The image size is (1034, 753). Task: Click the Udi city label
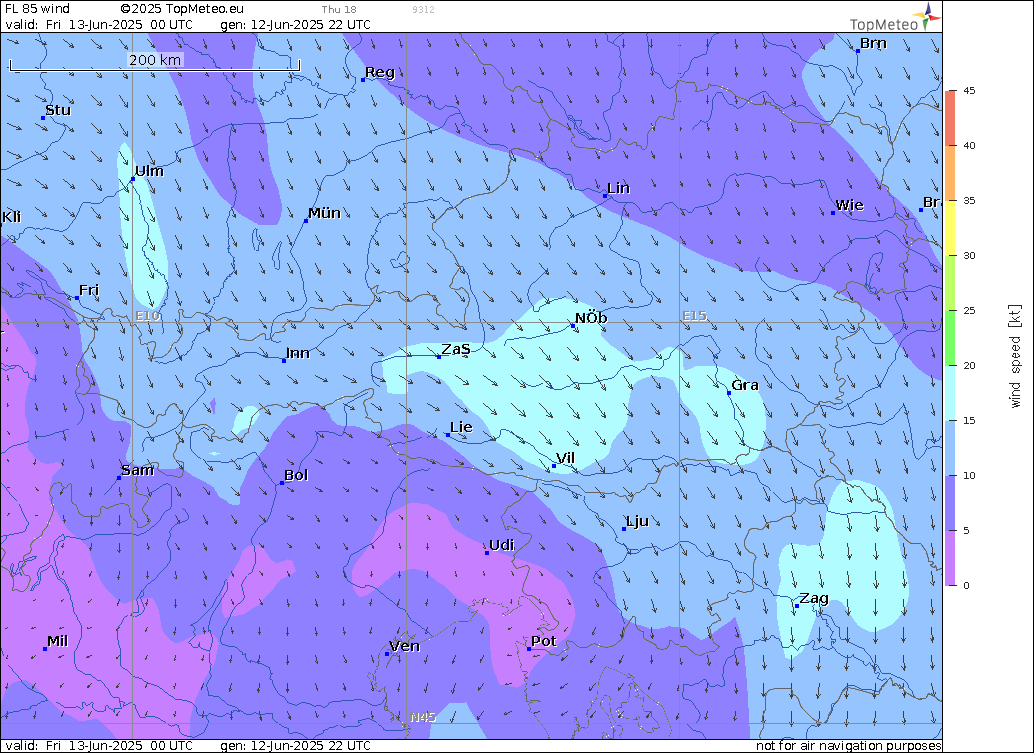pyautogui.click(x=502, y=545)
